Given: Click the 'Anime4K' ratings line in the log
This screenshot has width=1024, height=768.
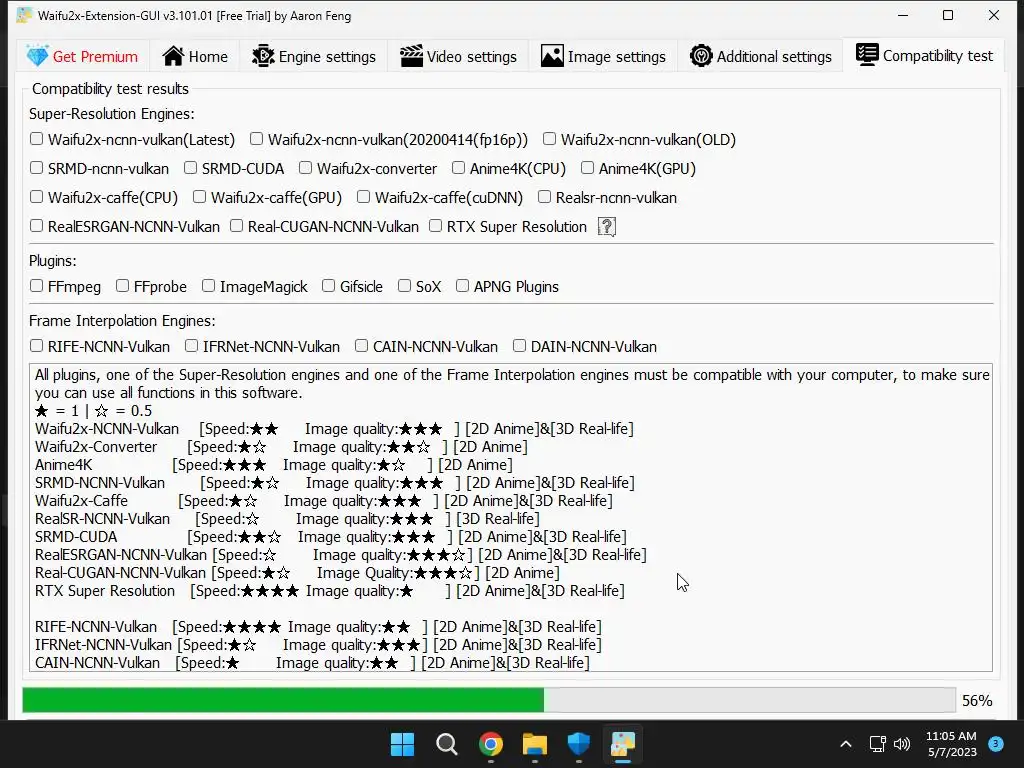Looking at the screenshot, I should 274,465.
